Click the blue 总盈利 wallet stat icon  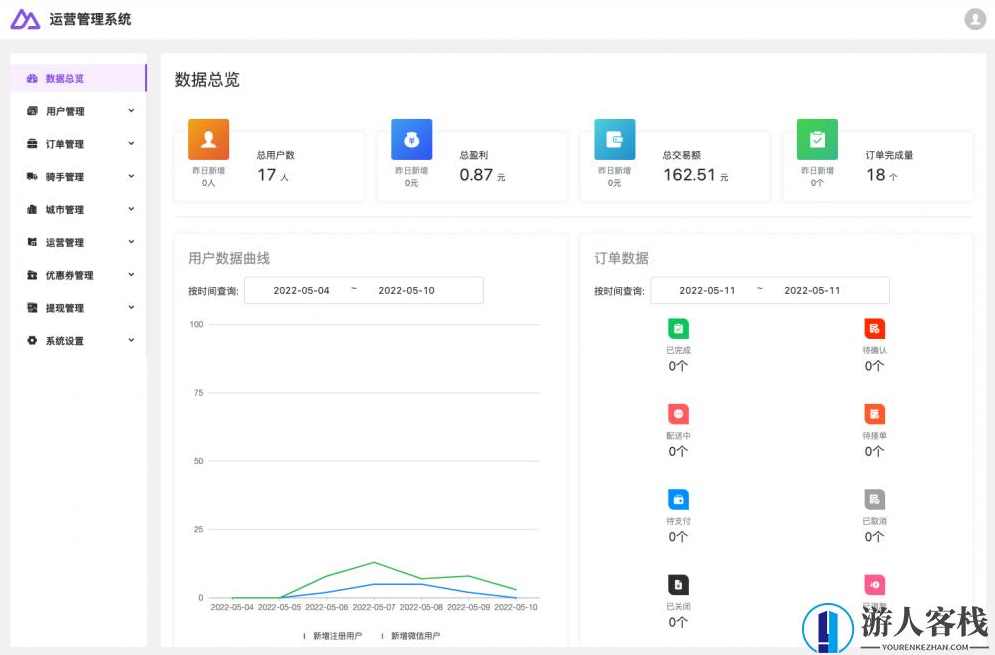[412, 139]
